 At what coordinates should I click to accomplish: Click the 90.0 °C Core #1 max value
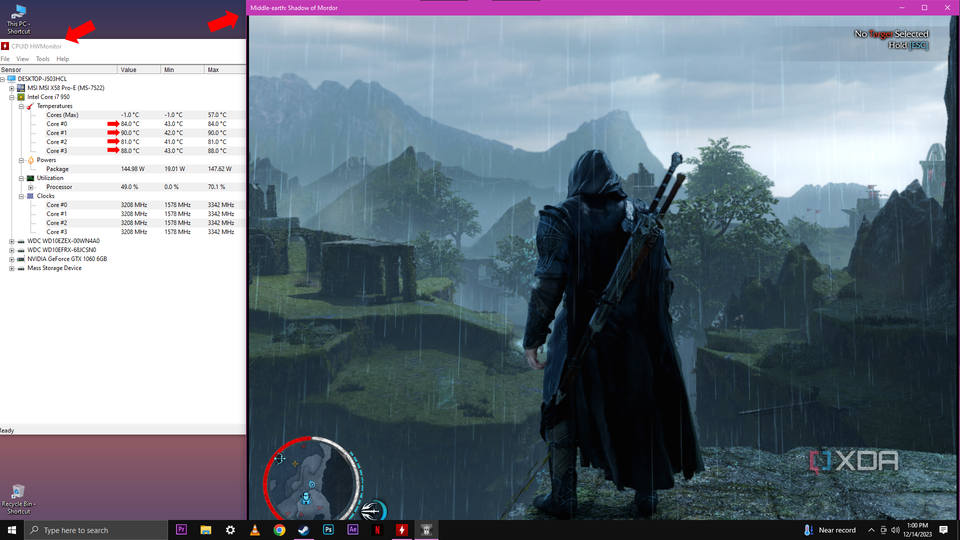(217, 133)
